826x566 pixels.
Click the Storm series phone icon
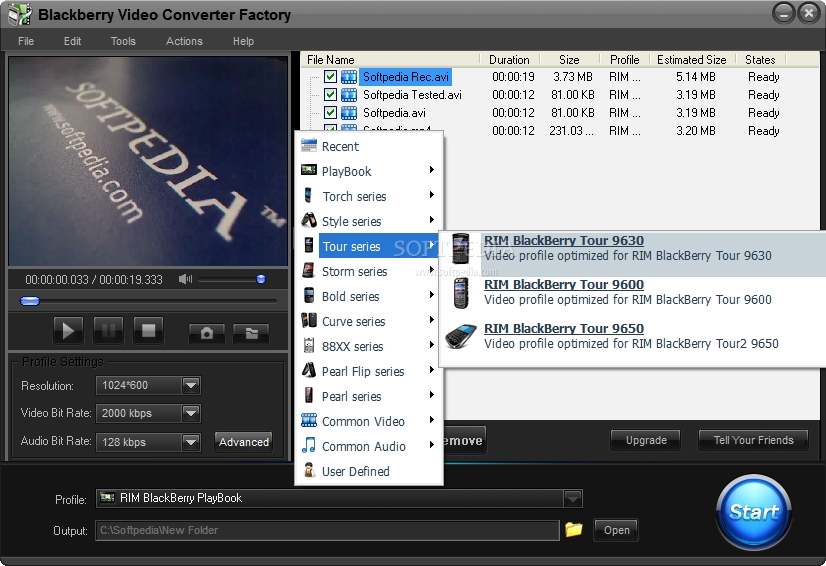click(x=309, y=270)
